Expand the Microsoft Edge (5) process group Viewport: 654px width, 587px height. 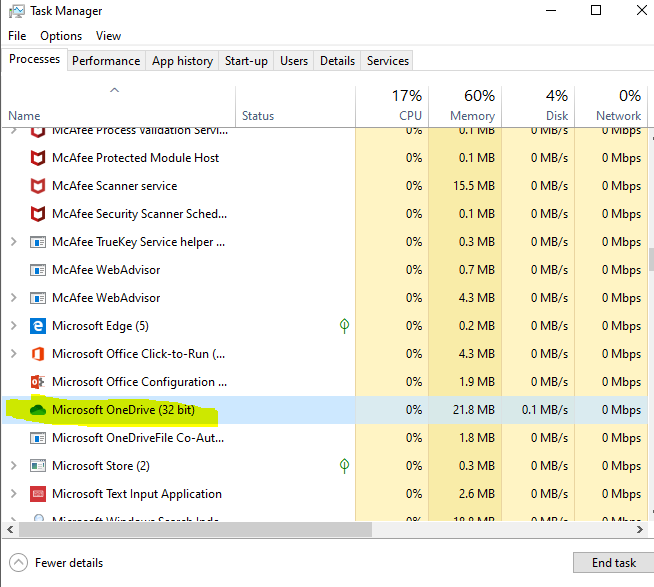[14, 325]
